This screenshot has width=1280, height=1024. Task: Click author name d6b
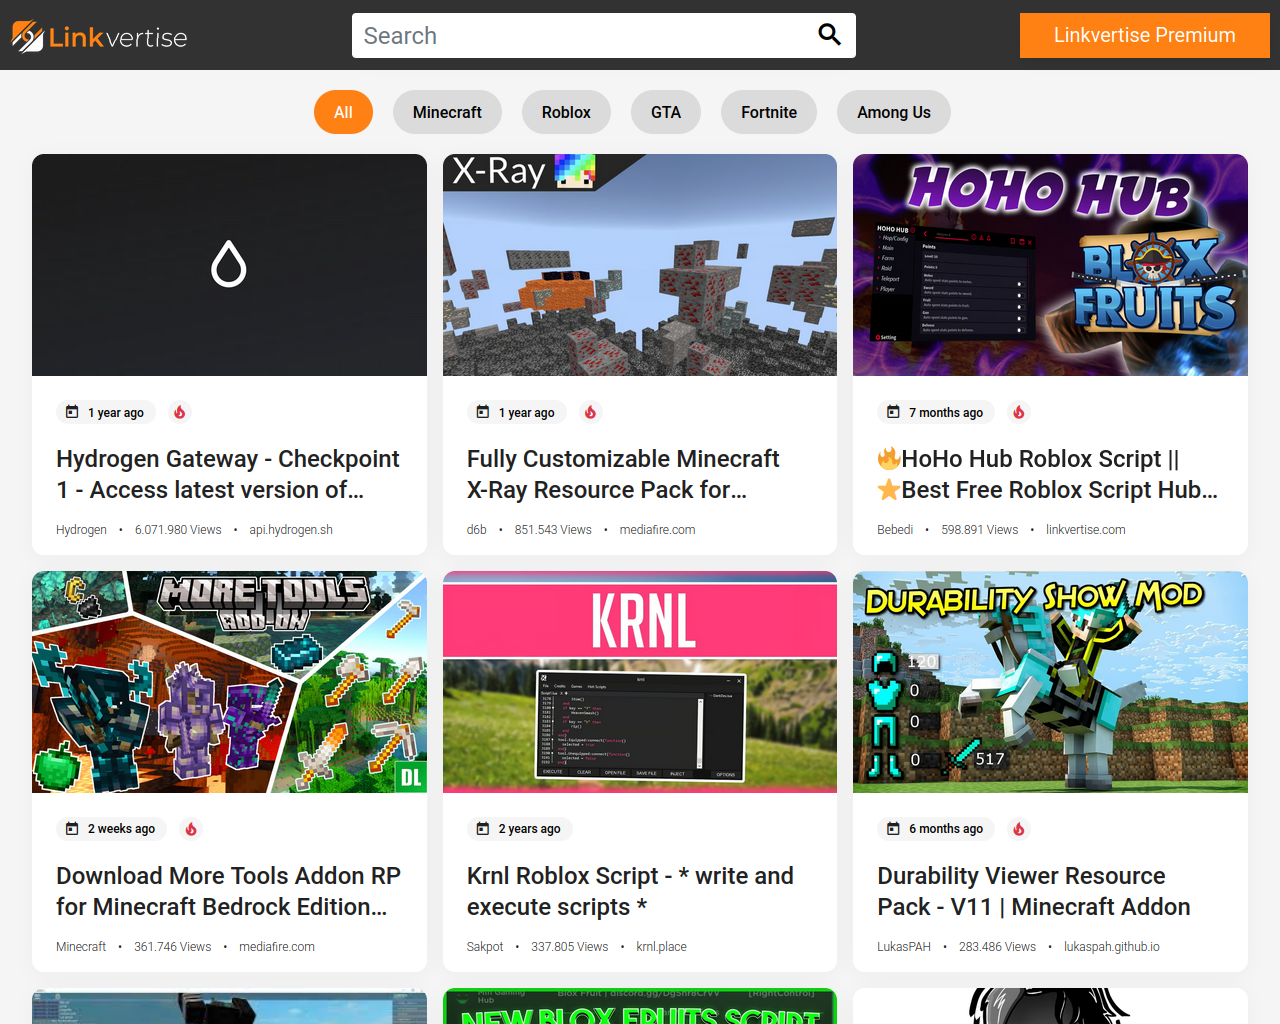tap(477, 530)
